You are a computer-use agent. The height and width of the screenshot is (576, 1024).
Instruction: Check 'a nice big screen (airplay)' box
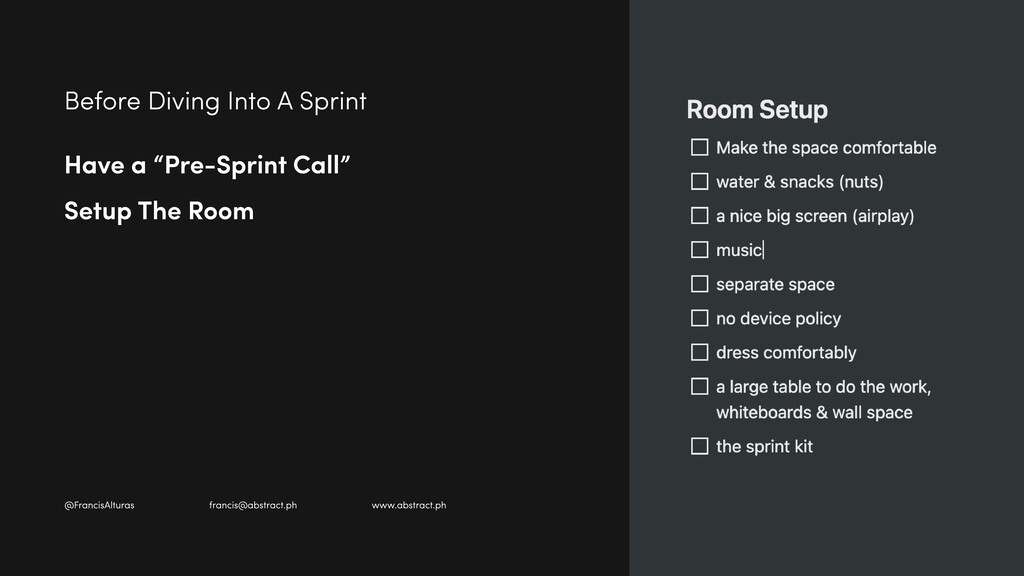[699, 216]
